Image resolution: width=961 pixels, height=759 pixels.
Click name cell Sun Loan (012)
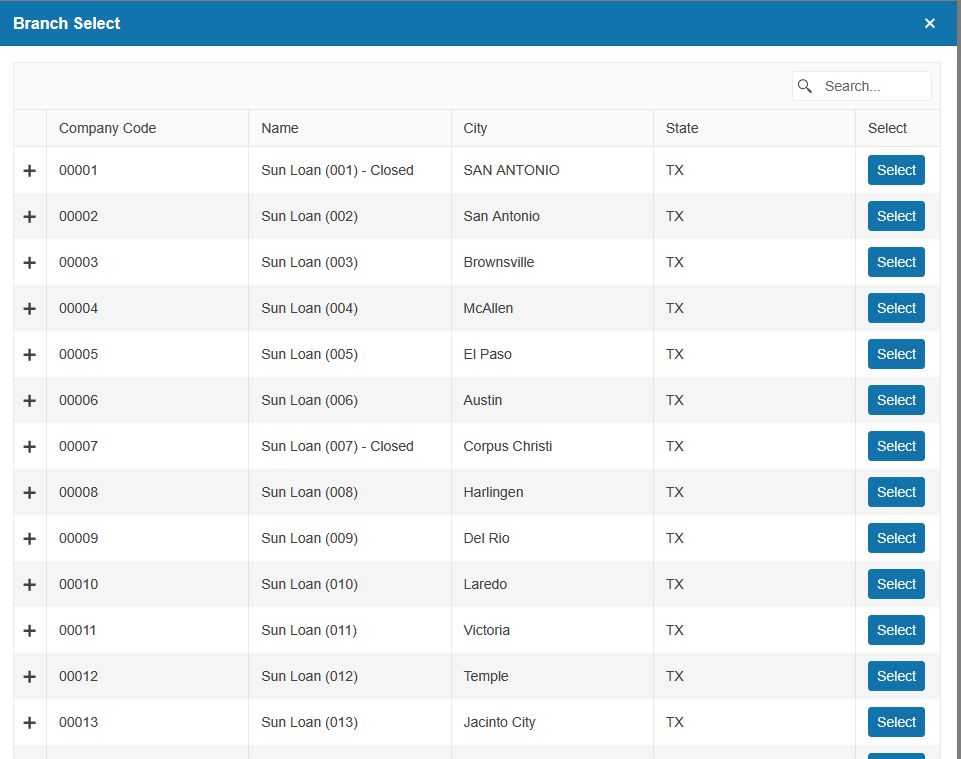350,676
